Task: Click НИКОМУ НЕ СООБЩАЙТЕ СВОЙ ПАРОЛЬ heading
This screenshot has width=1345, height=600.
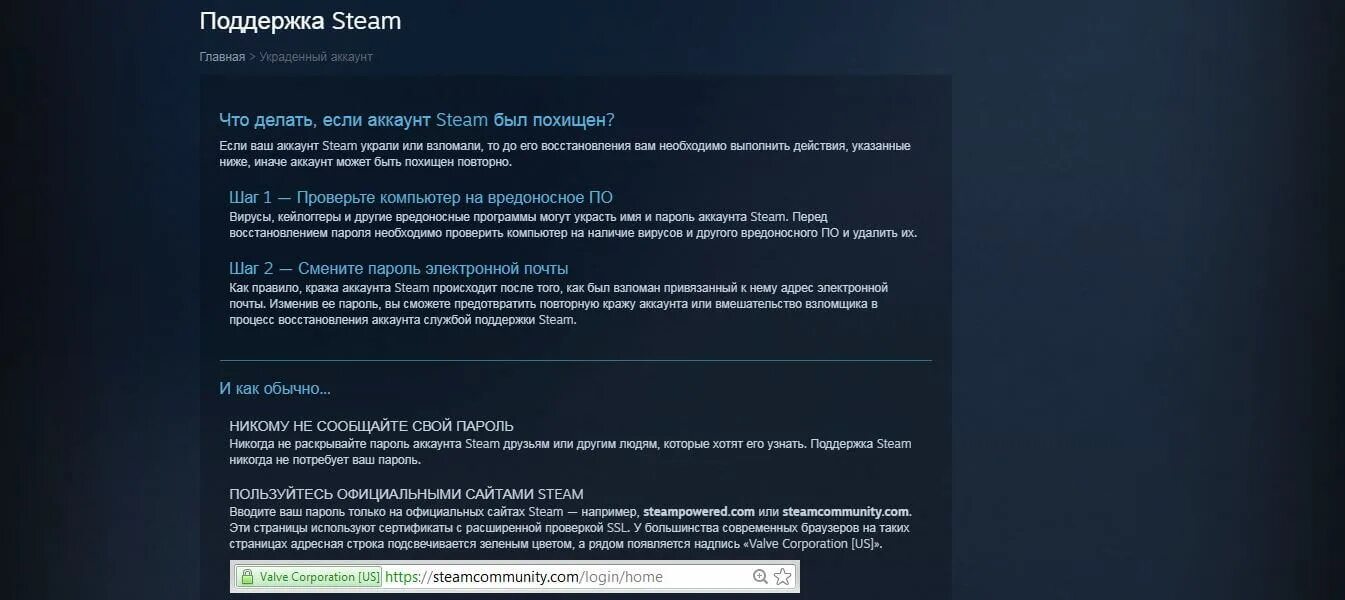Action: click(372, 426)
